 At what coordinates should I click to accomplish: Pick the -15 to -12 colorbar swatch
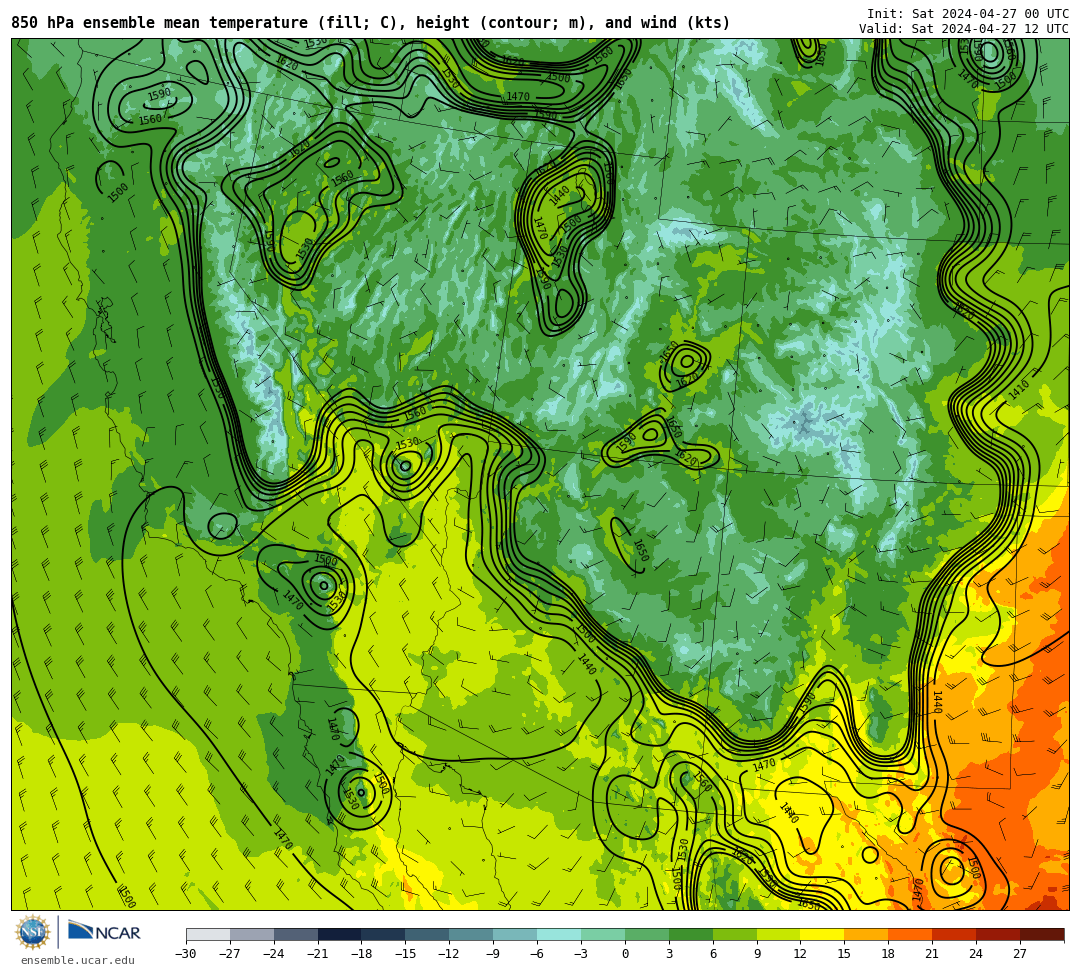428,934
